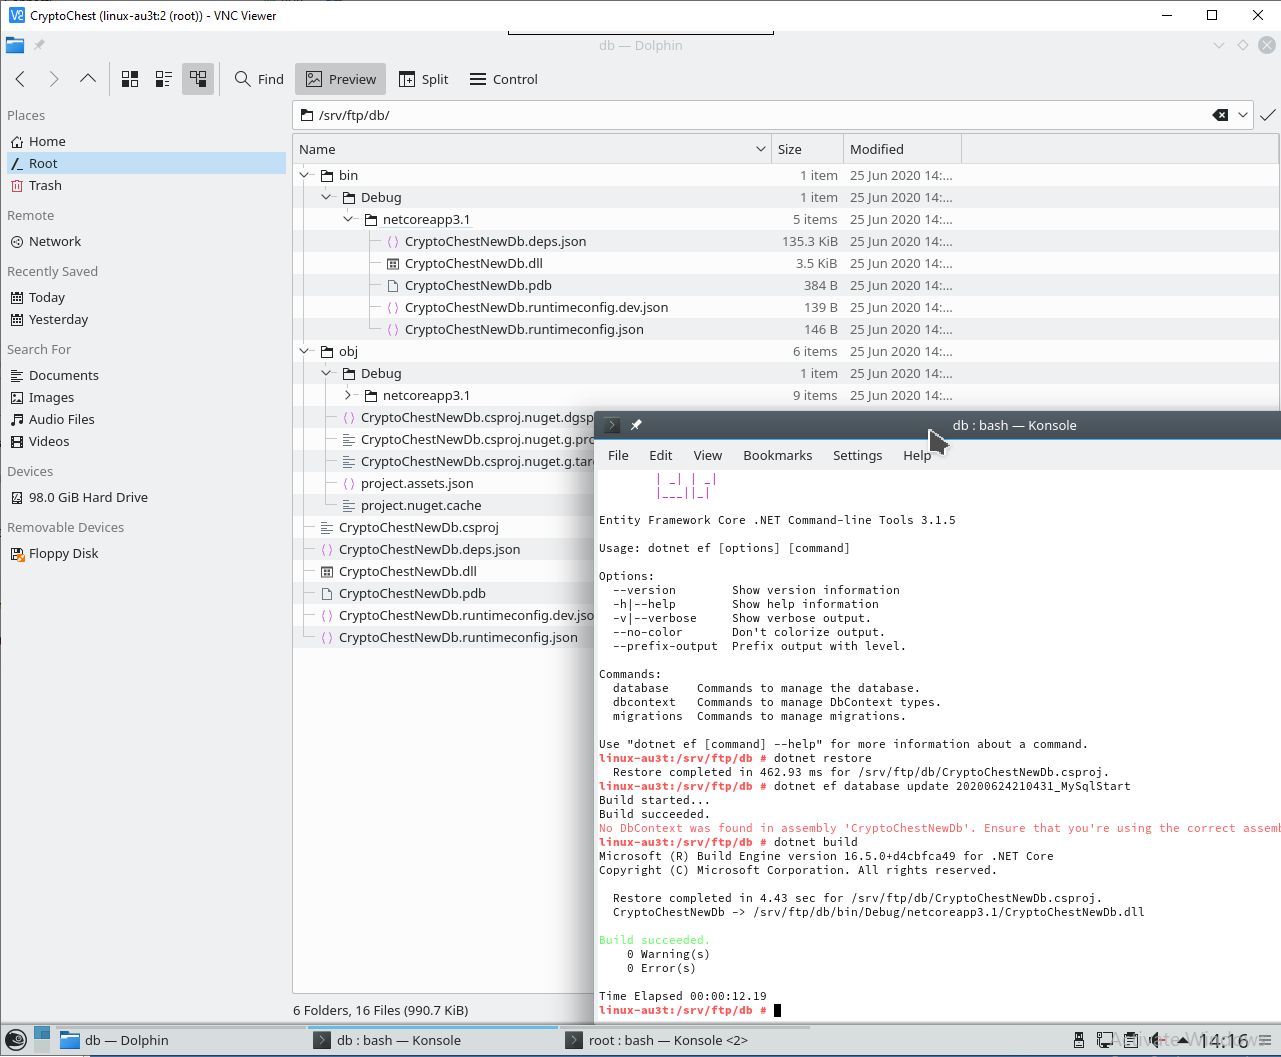This screenshot has height=1057, width=1281.
Task: Open Find in Dolphin toolbar
Action: click(x=259, y=79)
